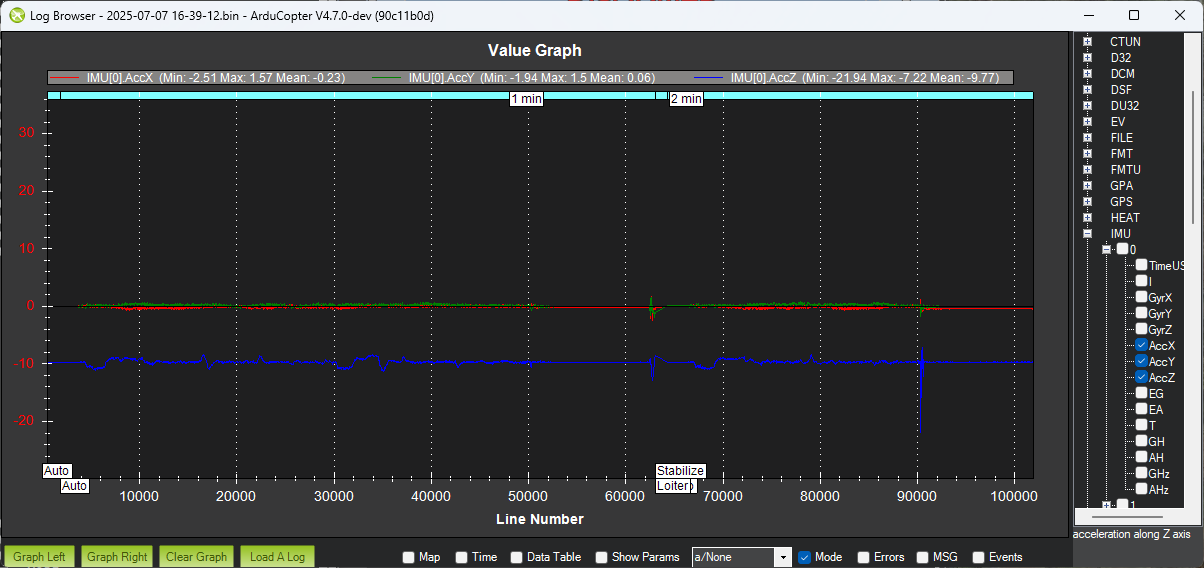The height and width of the screenshot is (568, 1204).
Task: Collapse the IMU instance 0 node
Action: click(1106, 250)
